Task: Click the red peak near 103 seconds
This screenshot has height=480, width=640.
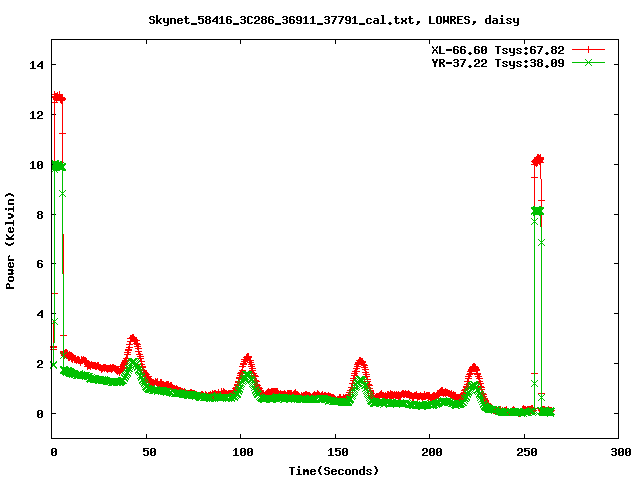Action: [x=247, y=358]
